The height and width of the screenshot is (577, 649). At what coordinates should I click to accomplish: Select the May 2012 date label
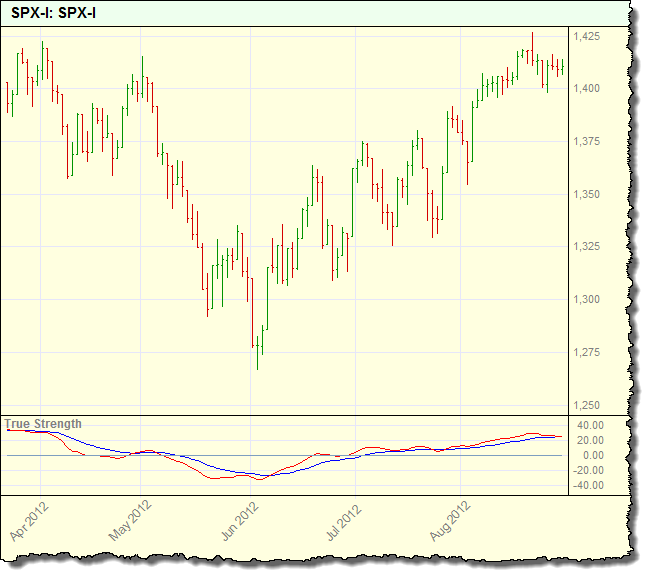pos(133,521)
